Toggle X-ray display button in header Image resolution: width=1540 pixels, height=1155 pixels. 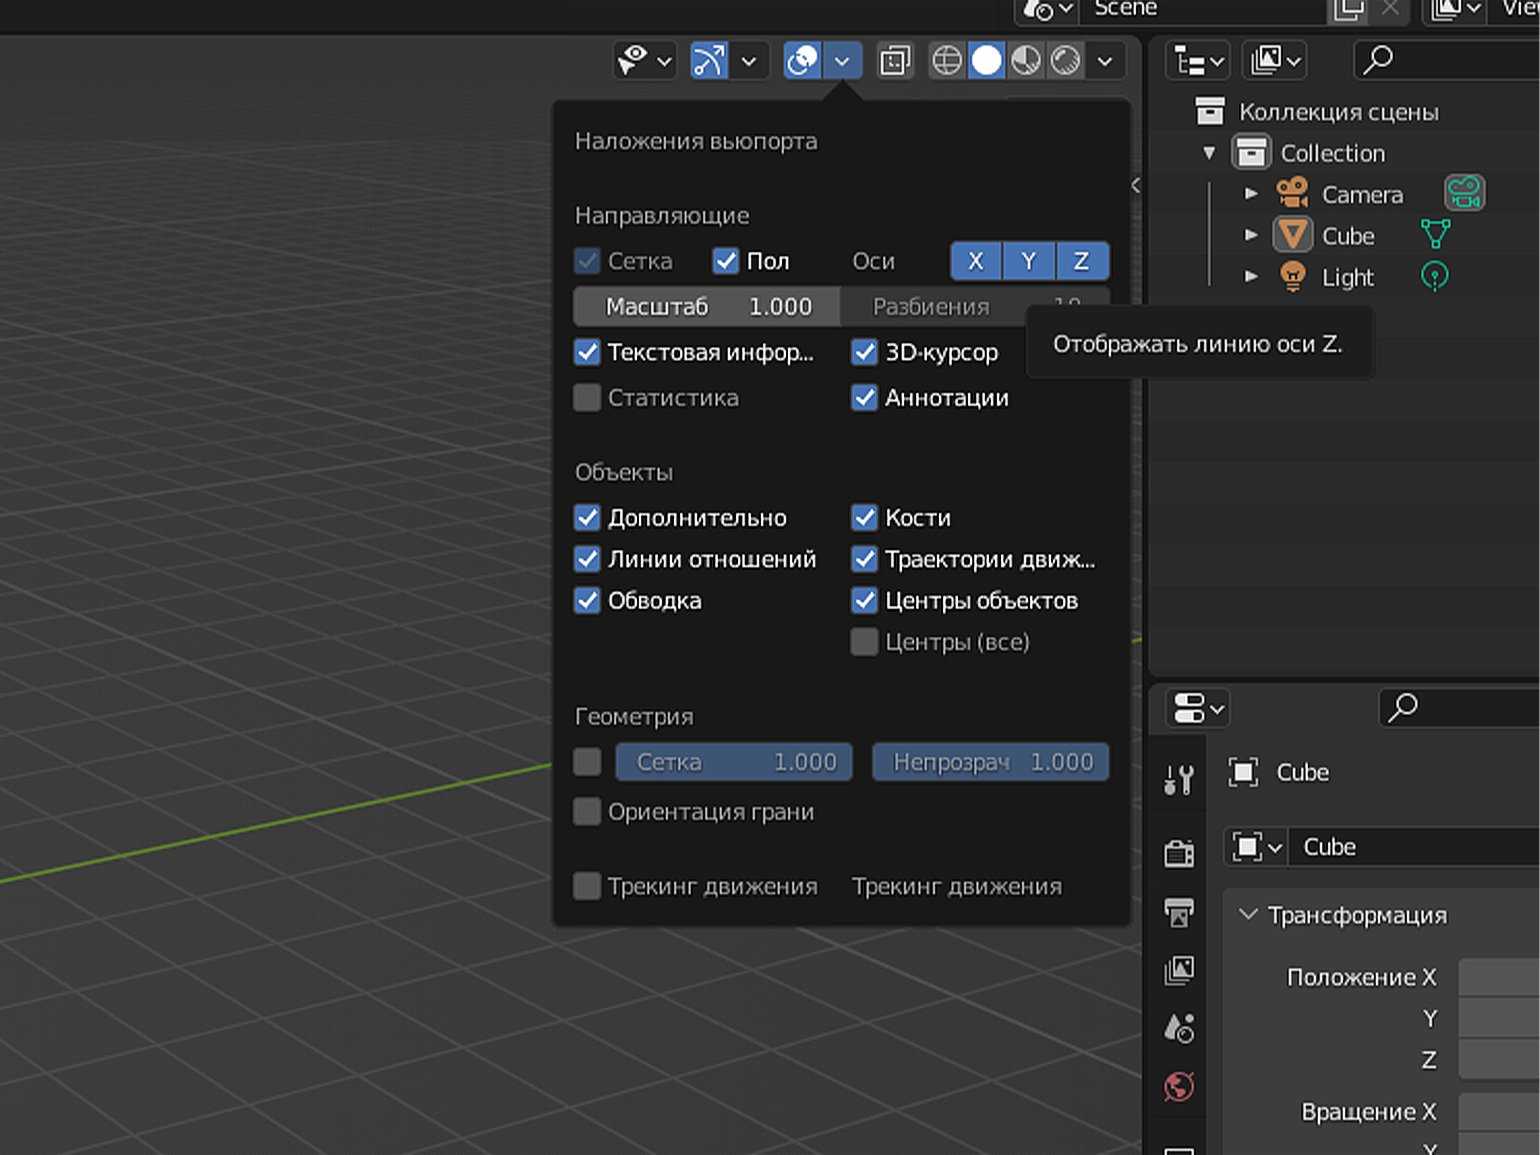coord(894,61)
